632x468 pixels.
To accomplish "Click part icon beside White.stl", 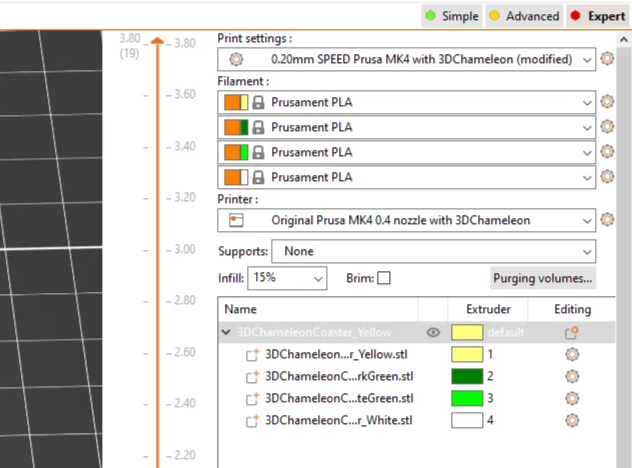I will (253, 421).
